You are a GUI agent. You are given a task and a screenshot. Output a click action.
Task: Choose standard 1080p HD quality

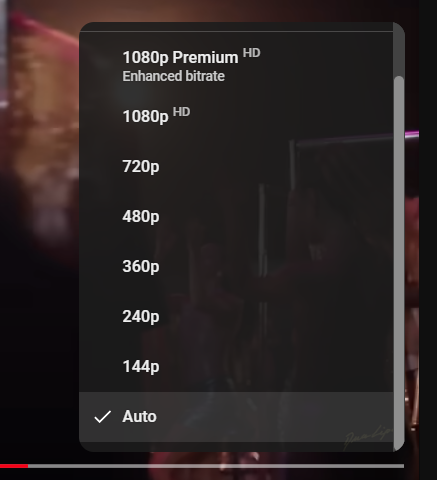236,116
